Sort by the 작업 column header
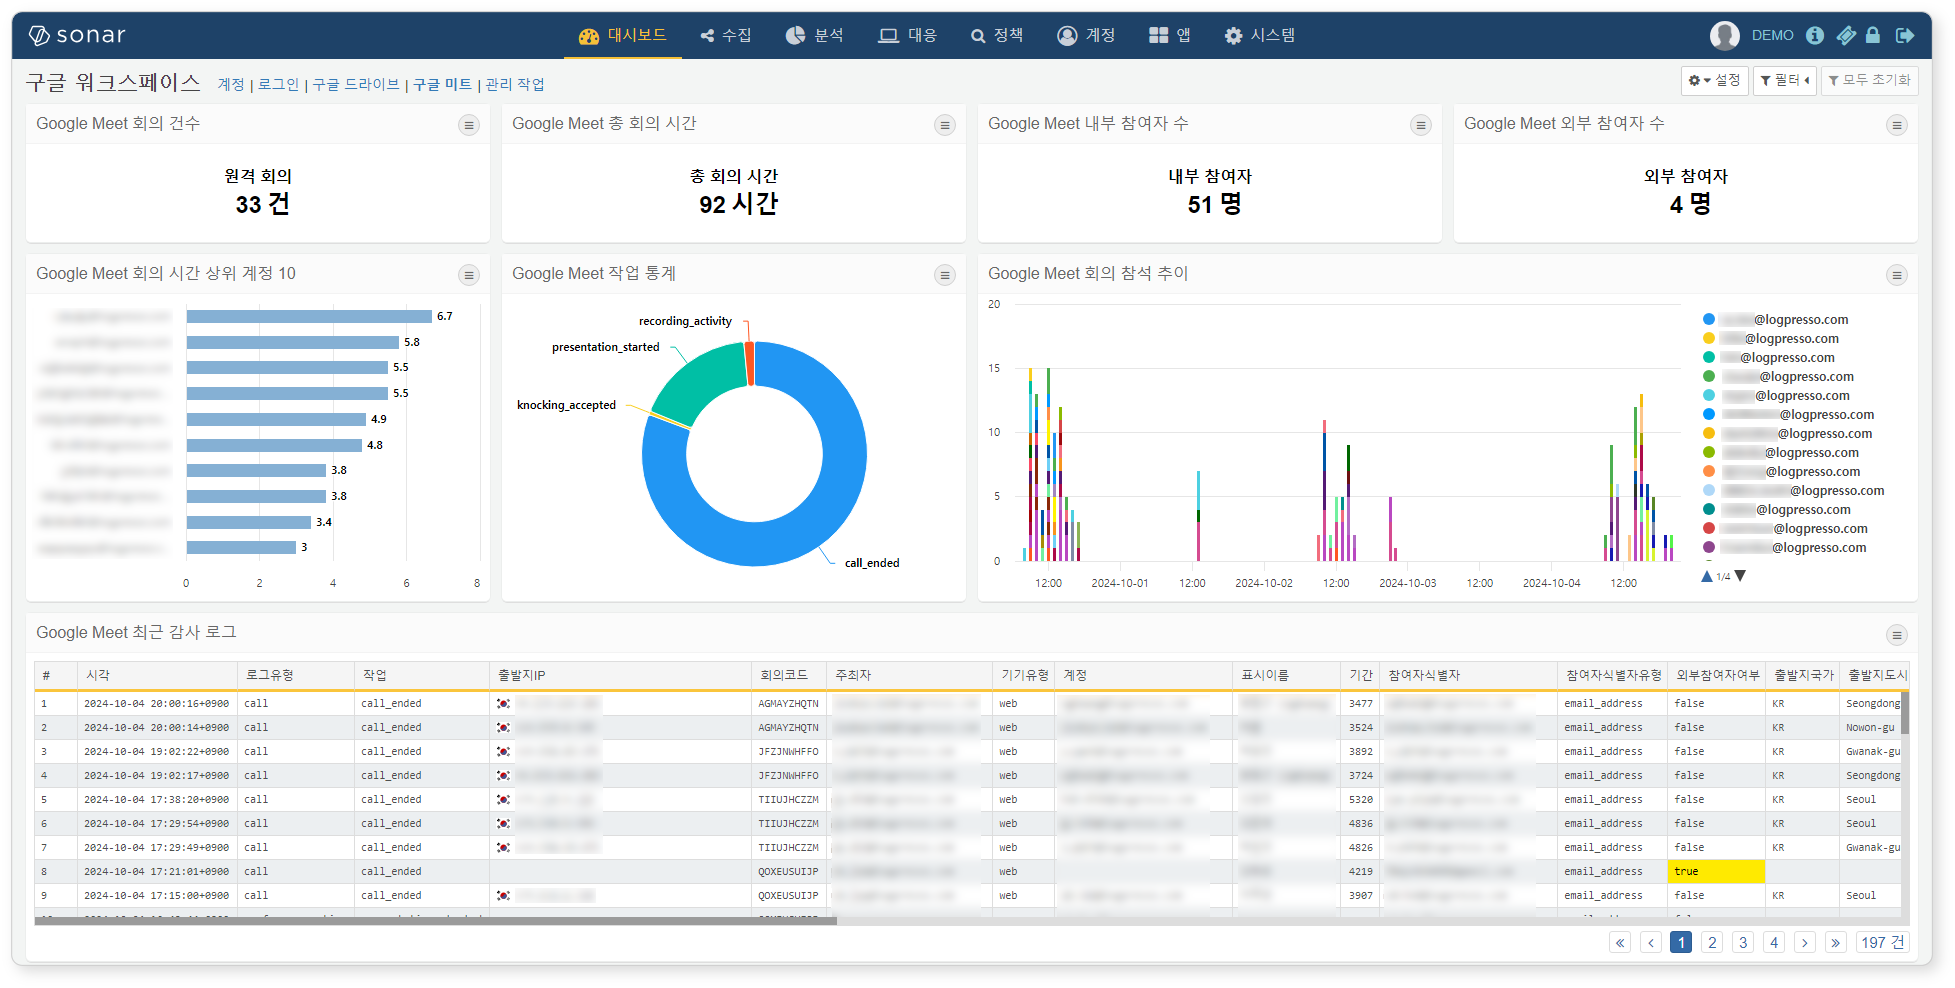The width and height of the screenshot is (1955, 988). point(421,675)
